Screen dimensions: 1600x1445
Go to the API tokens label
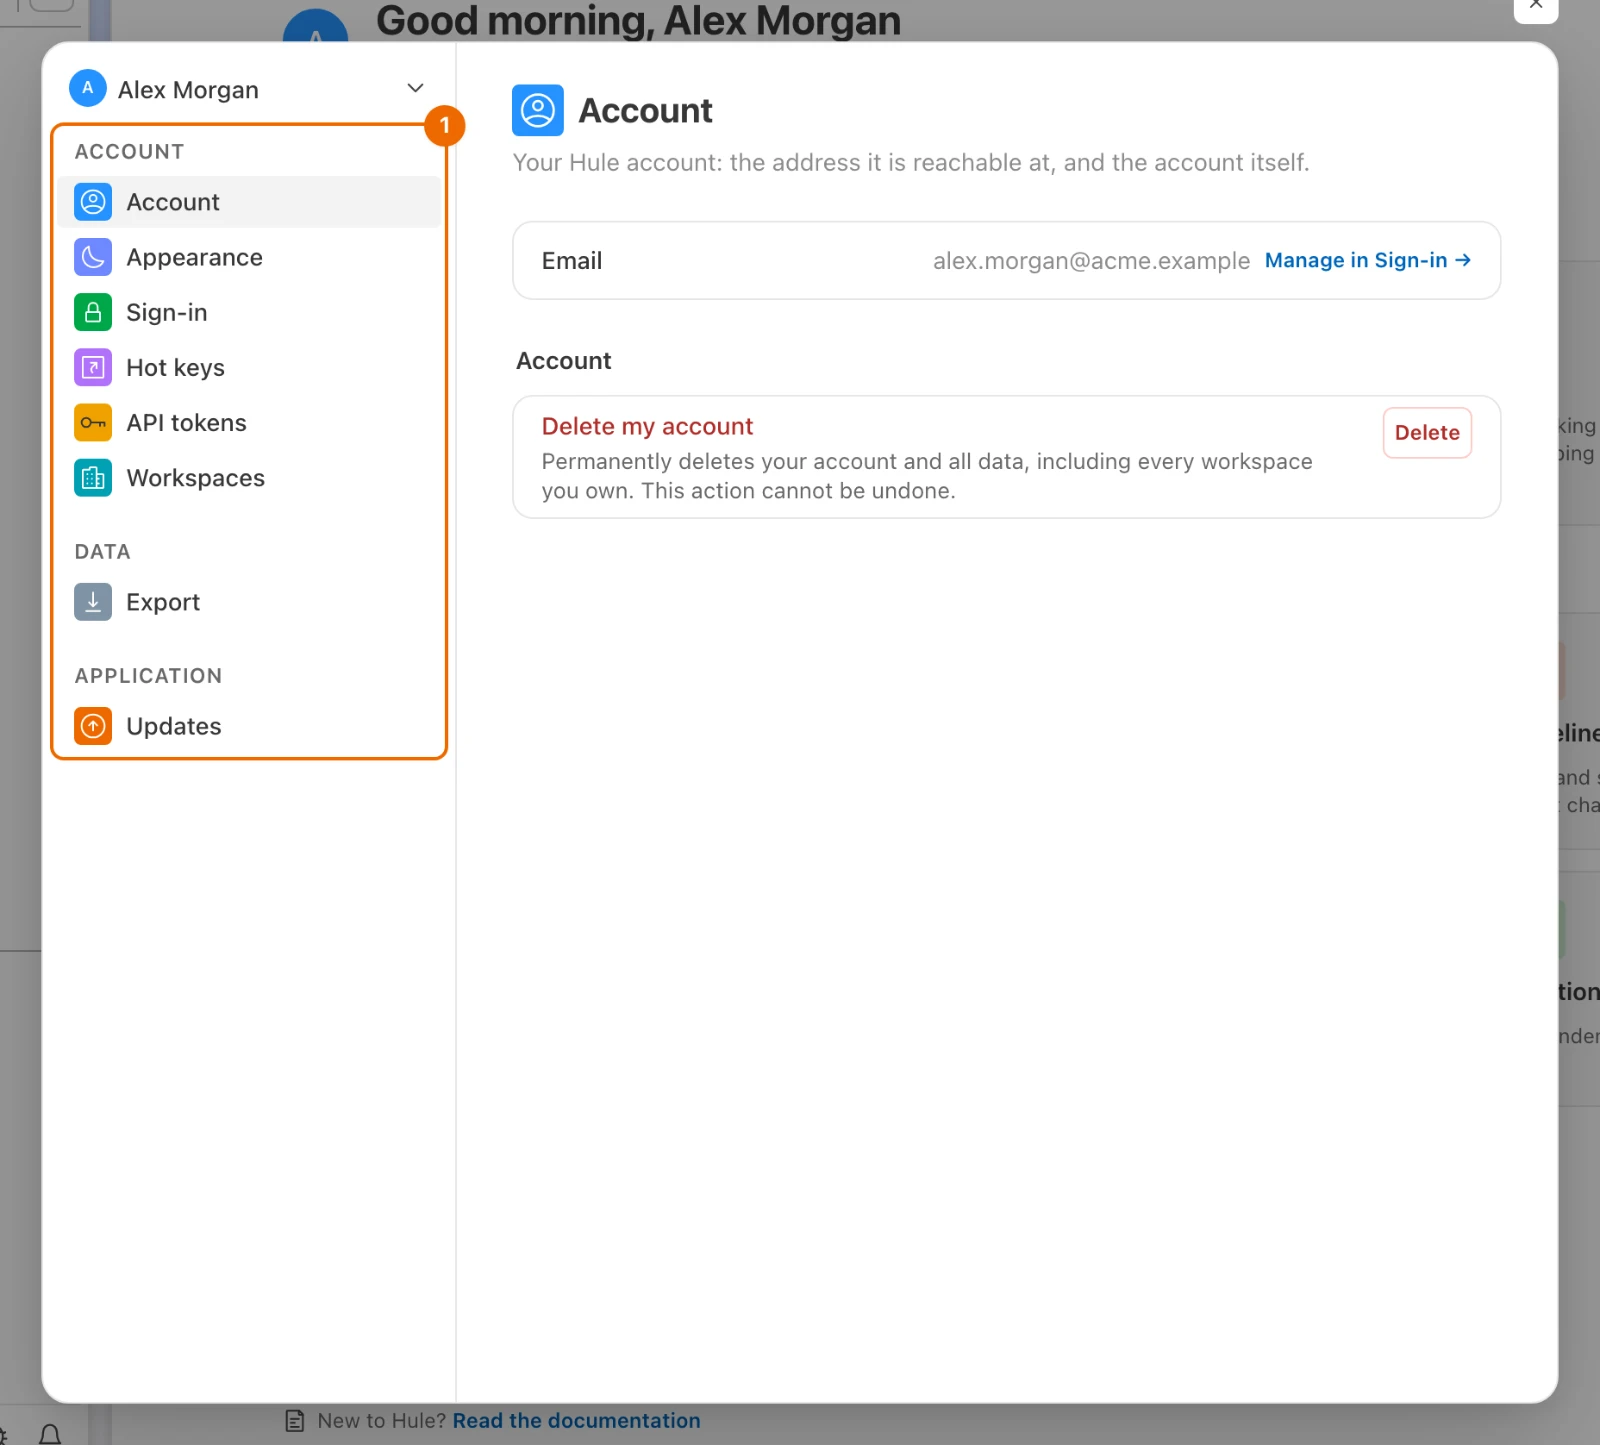pyautogui.click(x=186, y=422)
